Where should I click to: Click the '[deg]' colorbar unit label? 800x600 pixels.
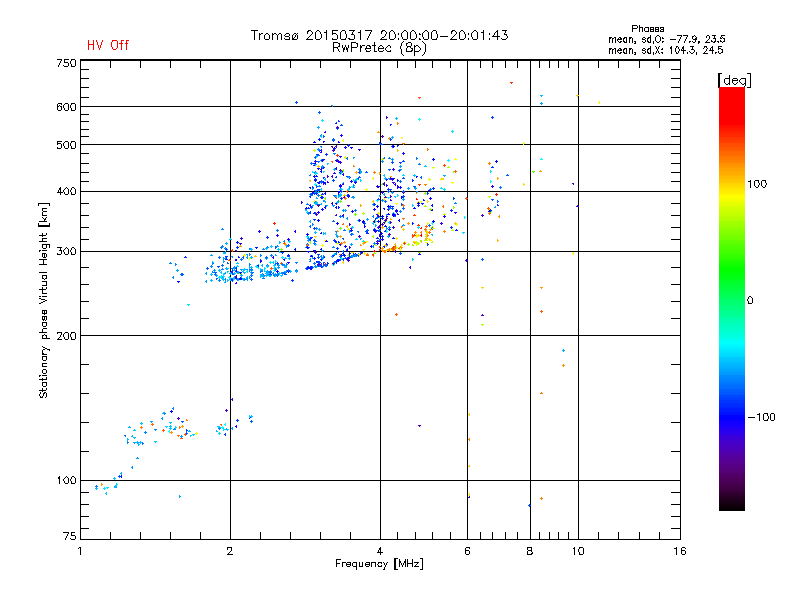pyautogui.click(x=734, y=80)
